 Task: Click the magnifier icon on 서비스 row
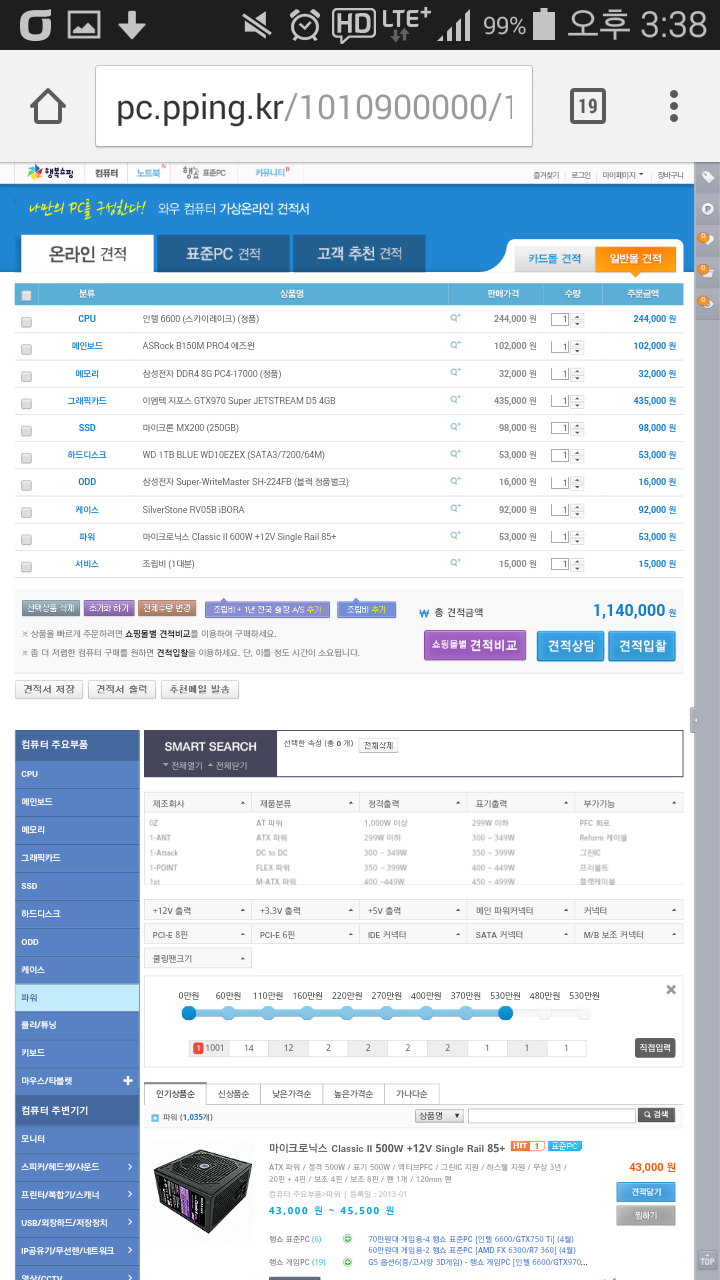456,563
